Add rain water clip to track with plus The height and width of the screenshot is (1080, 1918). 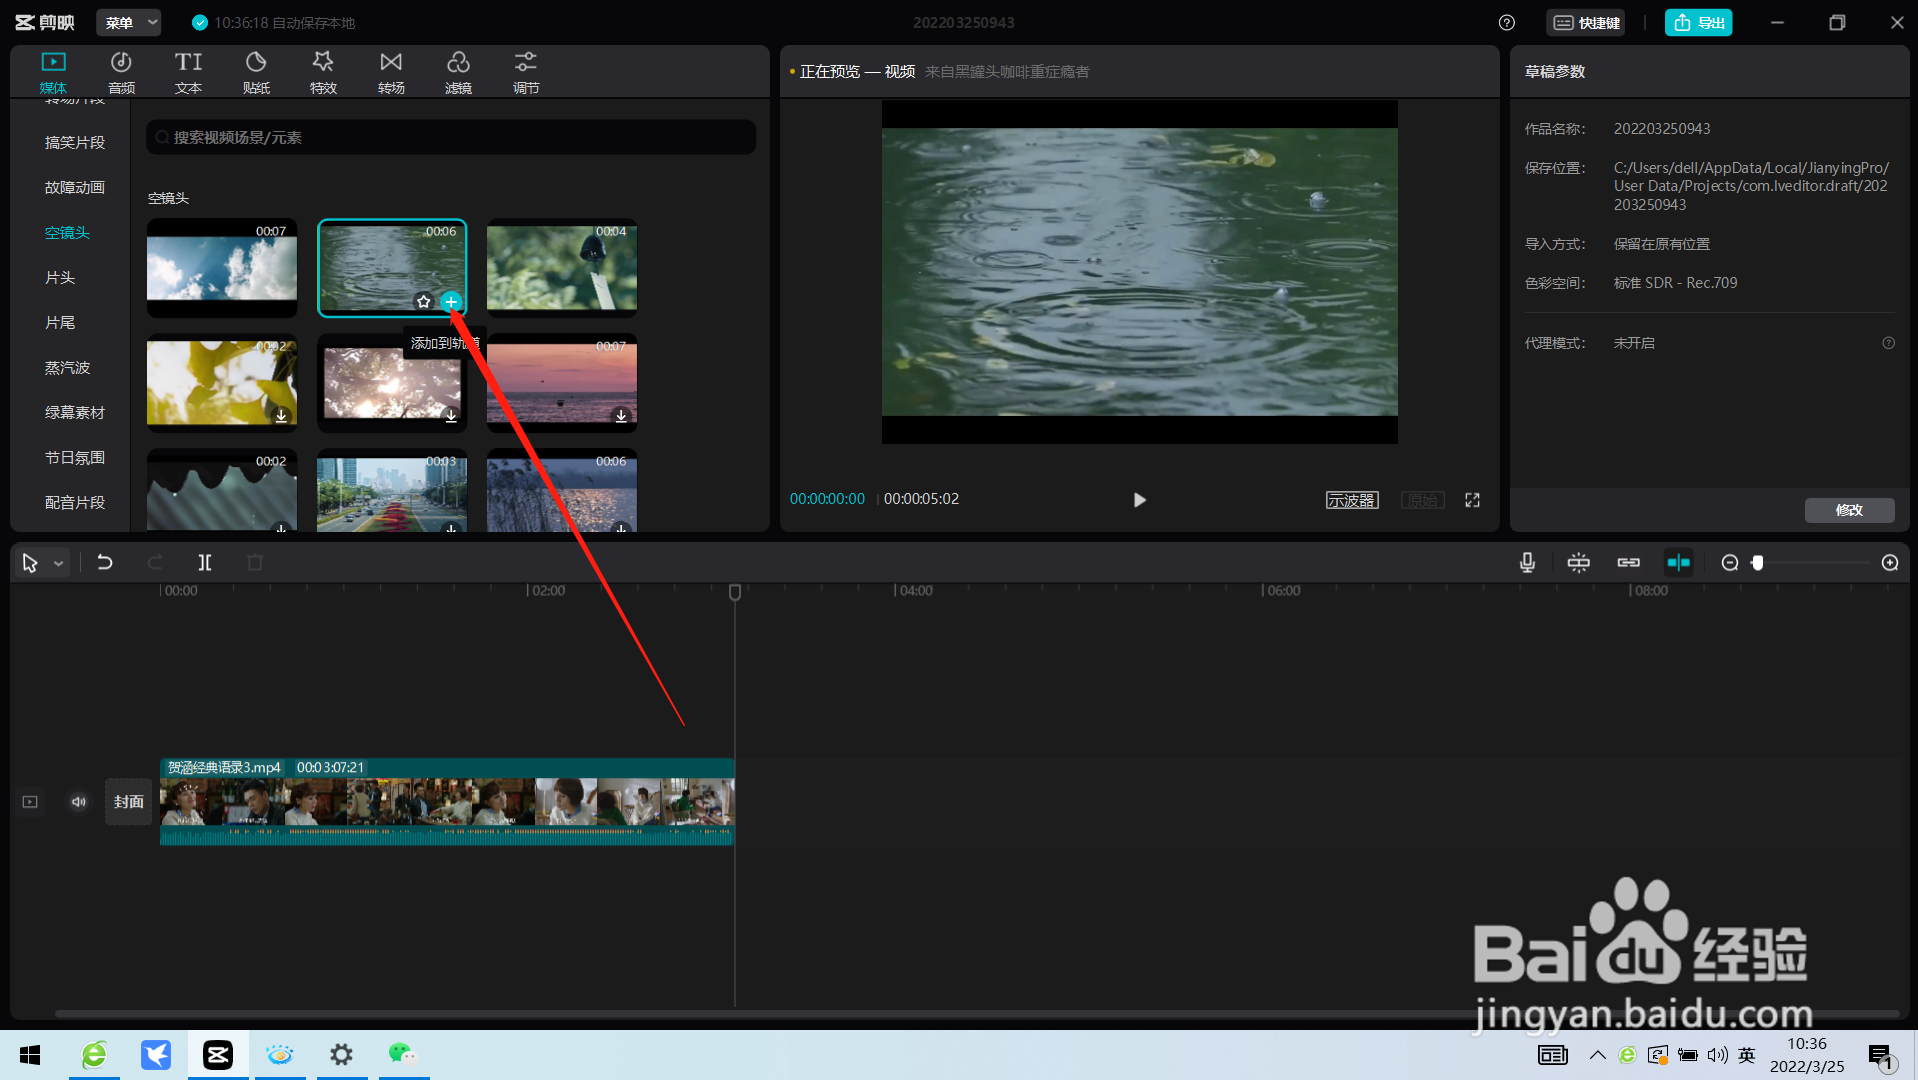tap(451, 301)
